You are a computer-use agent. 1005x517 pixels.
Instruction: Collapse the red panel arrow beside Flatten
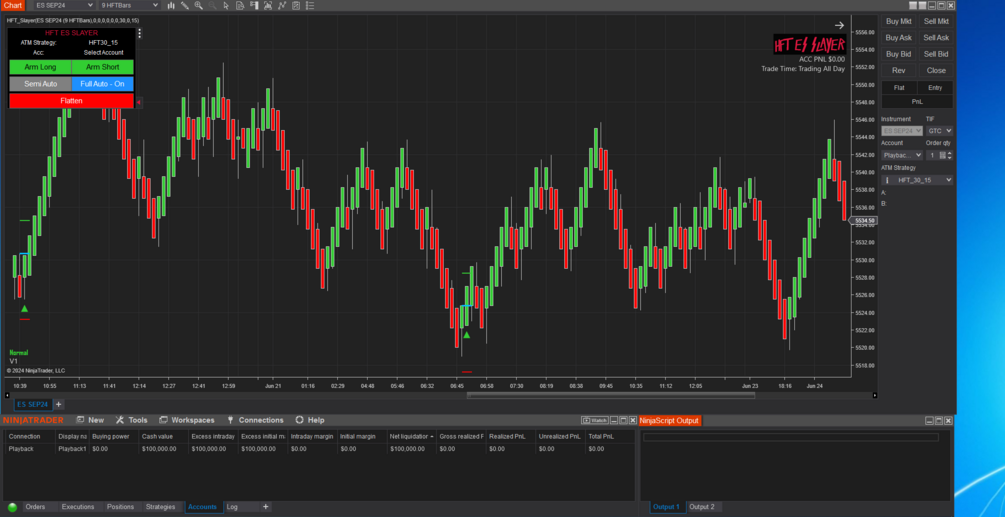pos(138,102)
